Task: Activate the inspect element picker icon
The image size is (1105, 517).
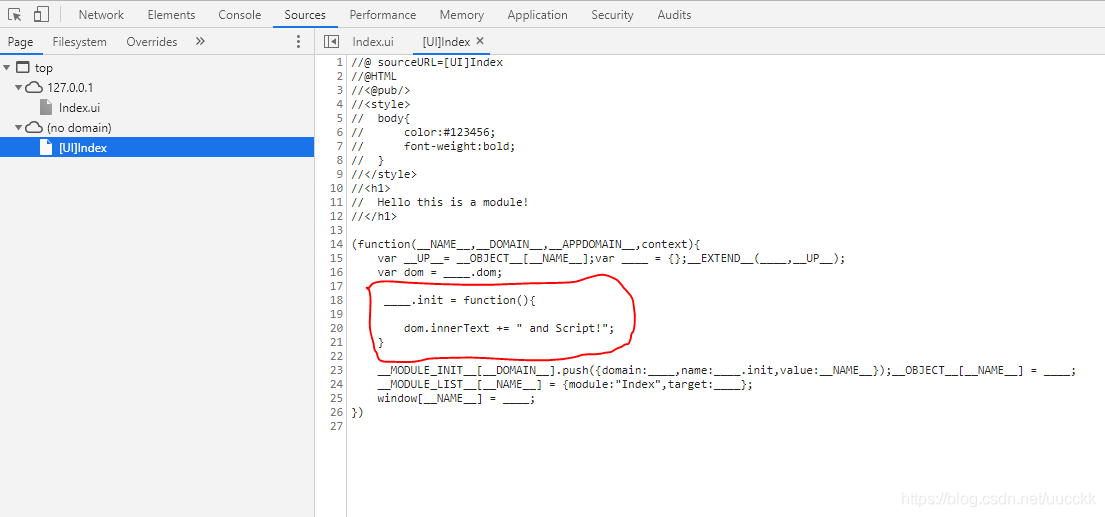Action: [15, 14]
